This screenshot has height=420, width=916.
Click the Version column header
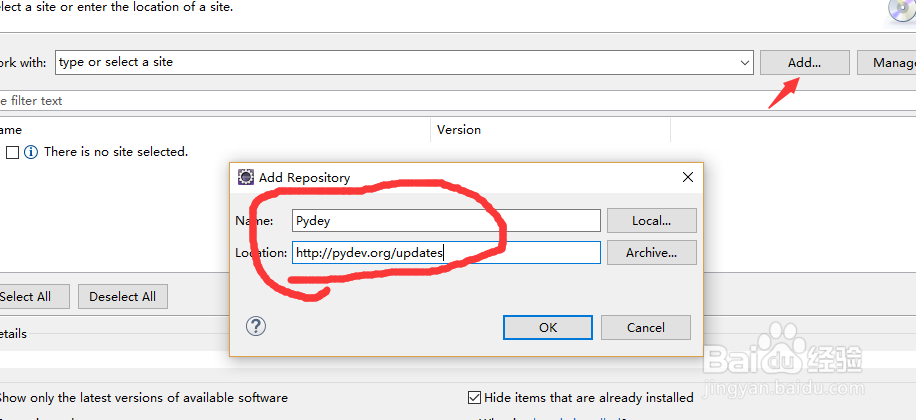(x=459, y=130)
